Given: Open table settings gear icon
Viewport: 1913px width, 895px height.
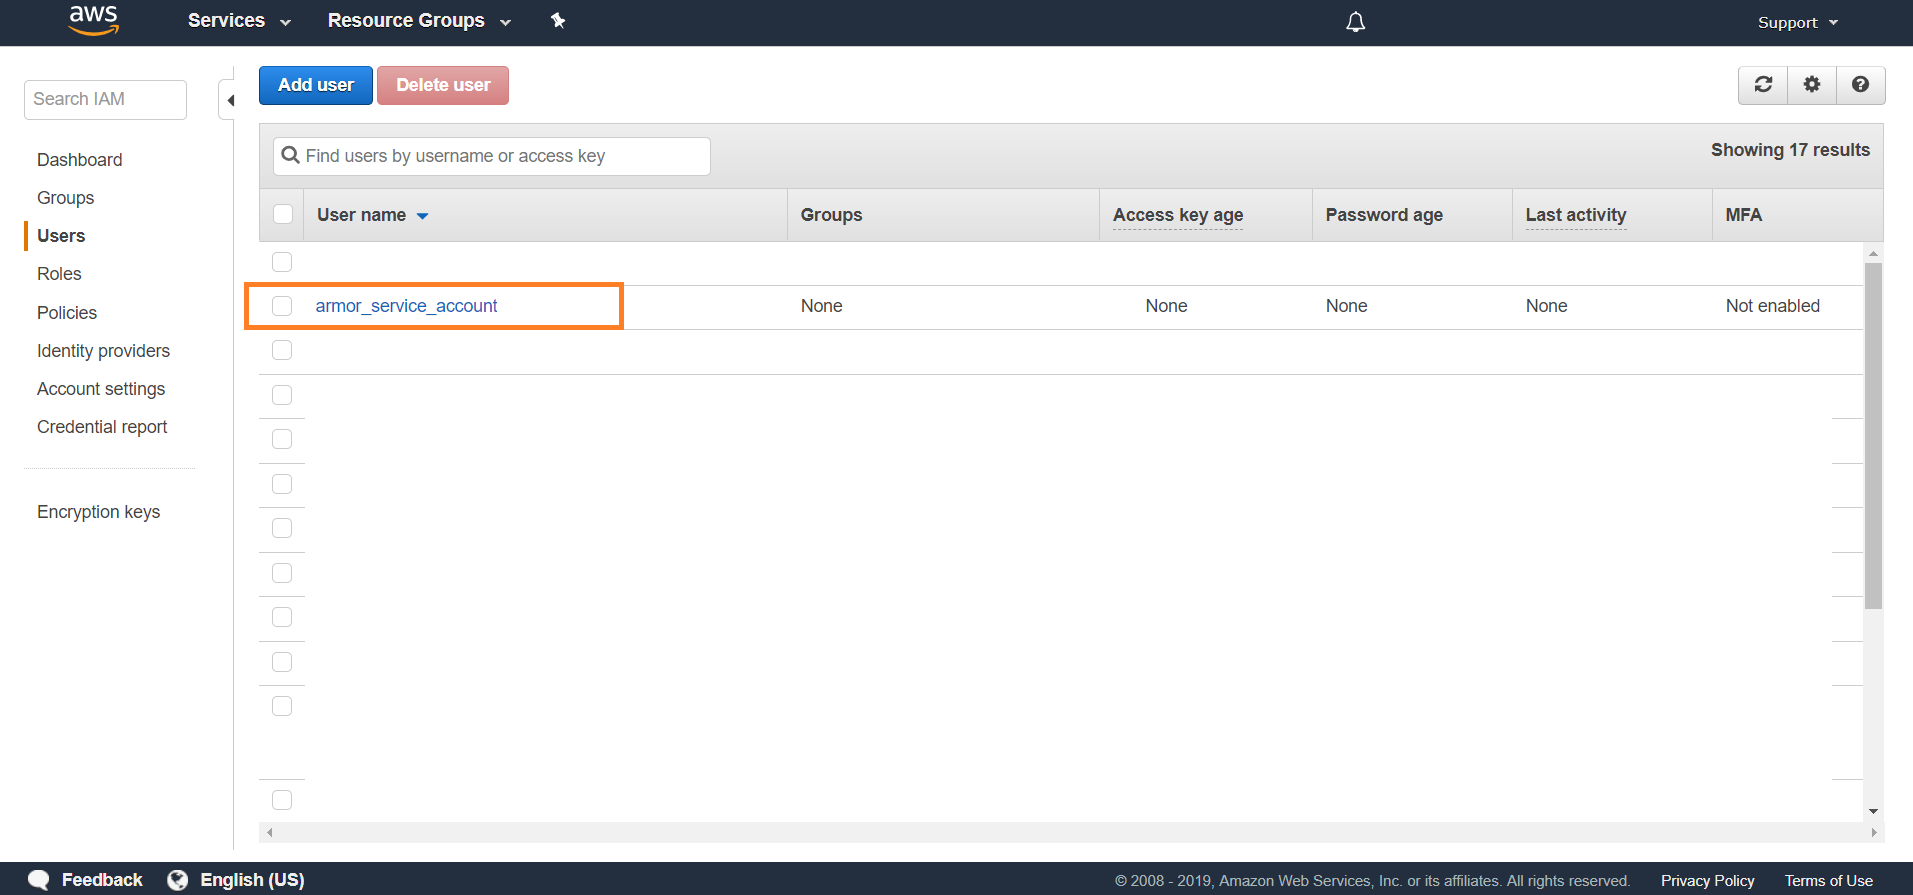Looking at the screenshot, I should 1811,85.
